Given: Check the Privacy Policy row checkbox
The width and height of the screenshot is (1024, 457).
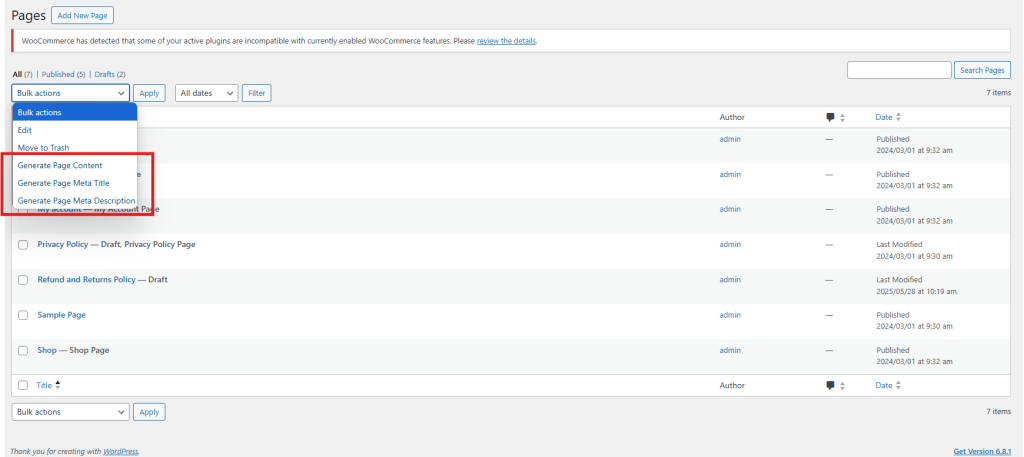Looking at the screenshot, I should (x=23, y=245).
